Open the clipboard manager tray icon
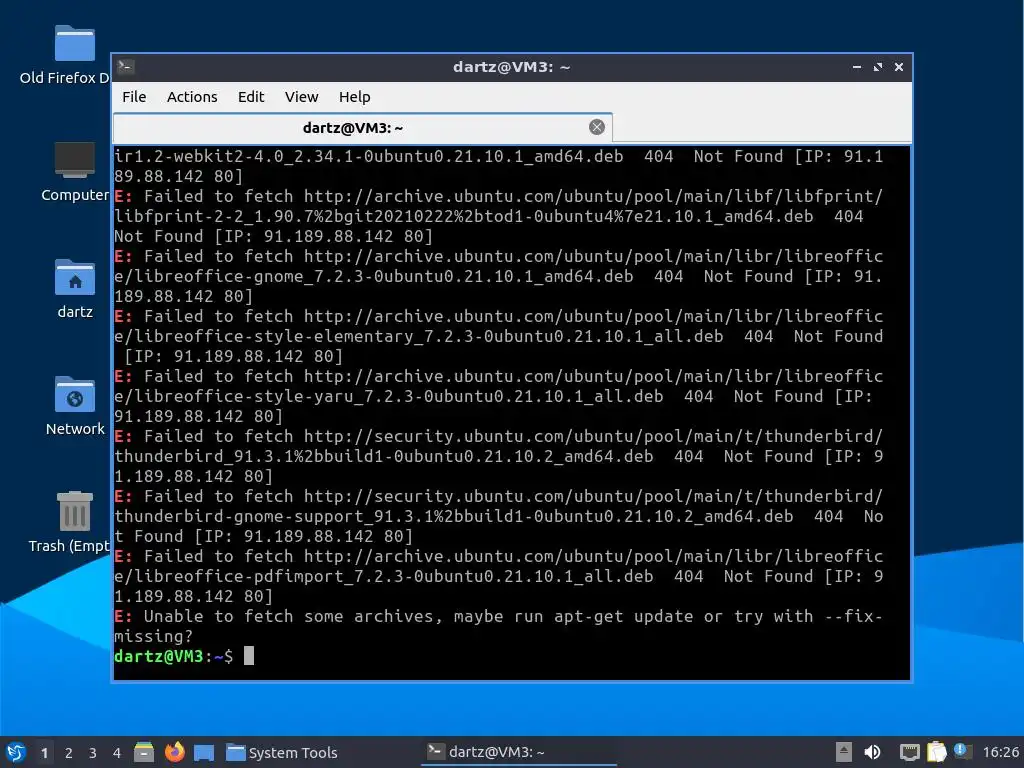The image size is (1024, 768). pyautogui.click(x=936, y=752)
